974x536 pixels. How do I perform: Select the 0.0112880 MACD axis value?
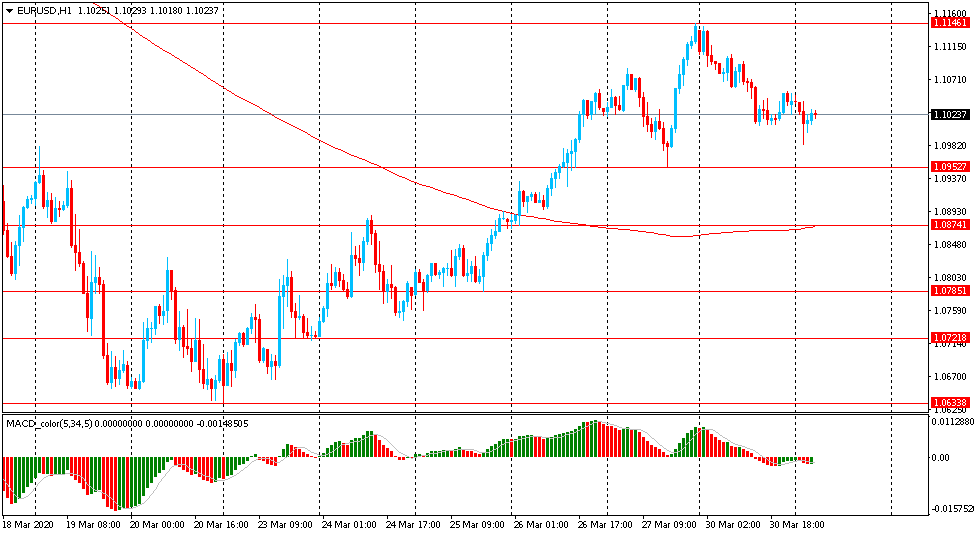(x=953, y=422)
